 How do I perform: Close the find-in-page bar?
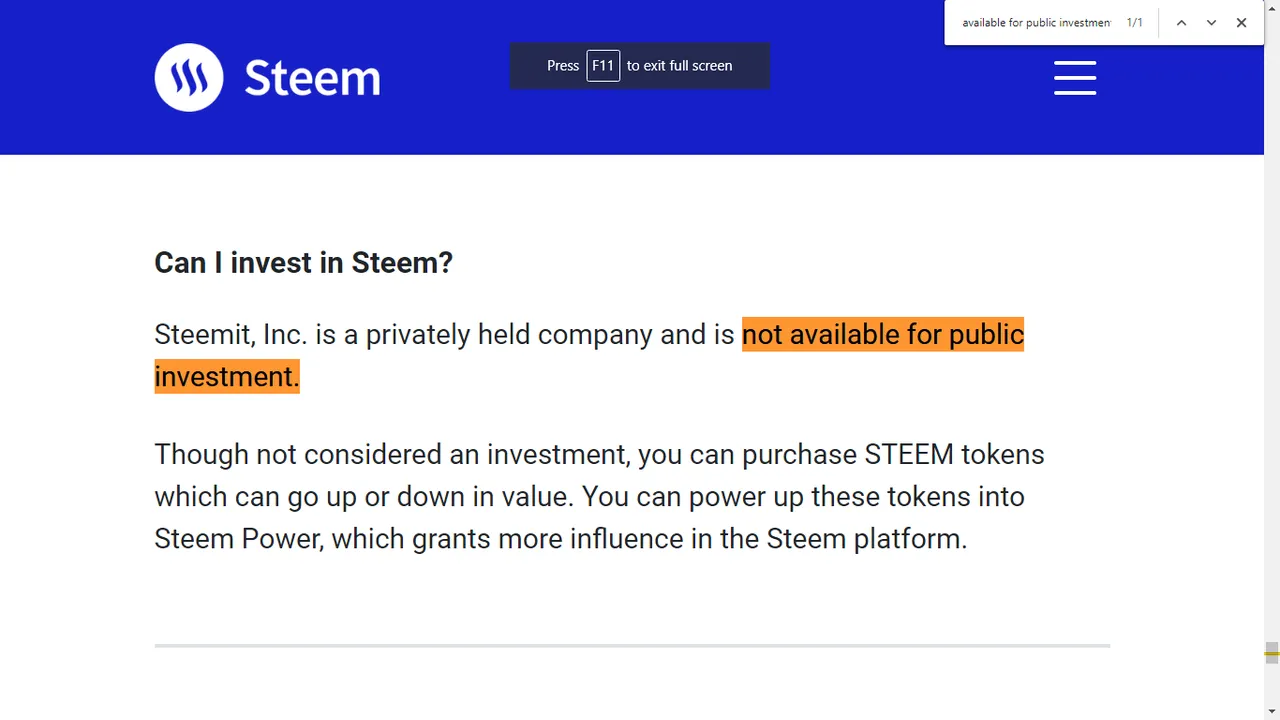(x=1241, y=22)
